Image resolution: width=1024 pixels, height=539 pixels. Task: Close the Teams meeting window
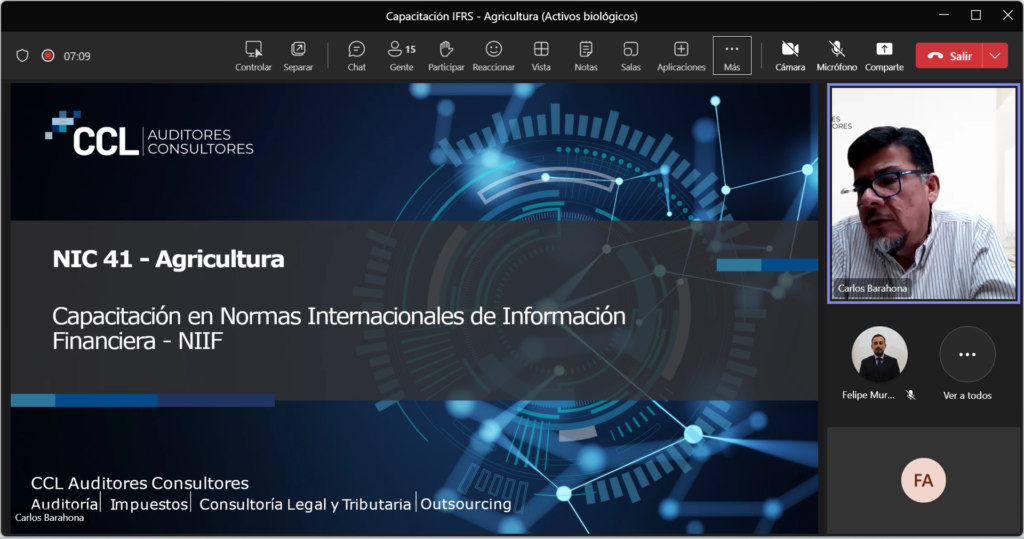pyautogui.click(x=1008, y=15)
